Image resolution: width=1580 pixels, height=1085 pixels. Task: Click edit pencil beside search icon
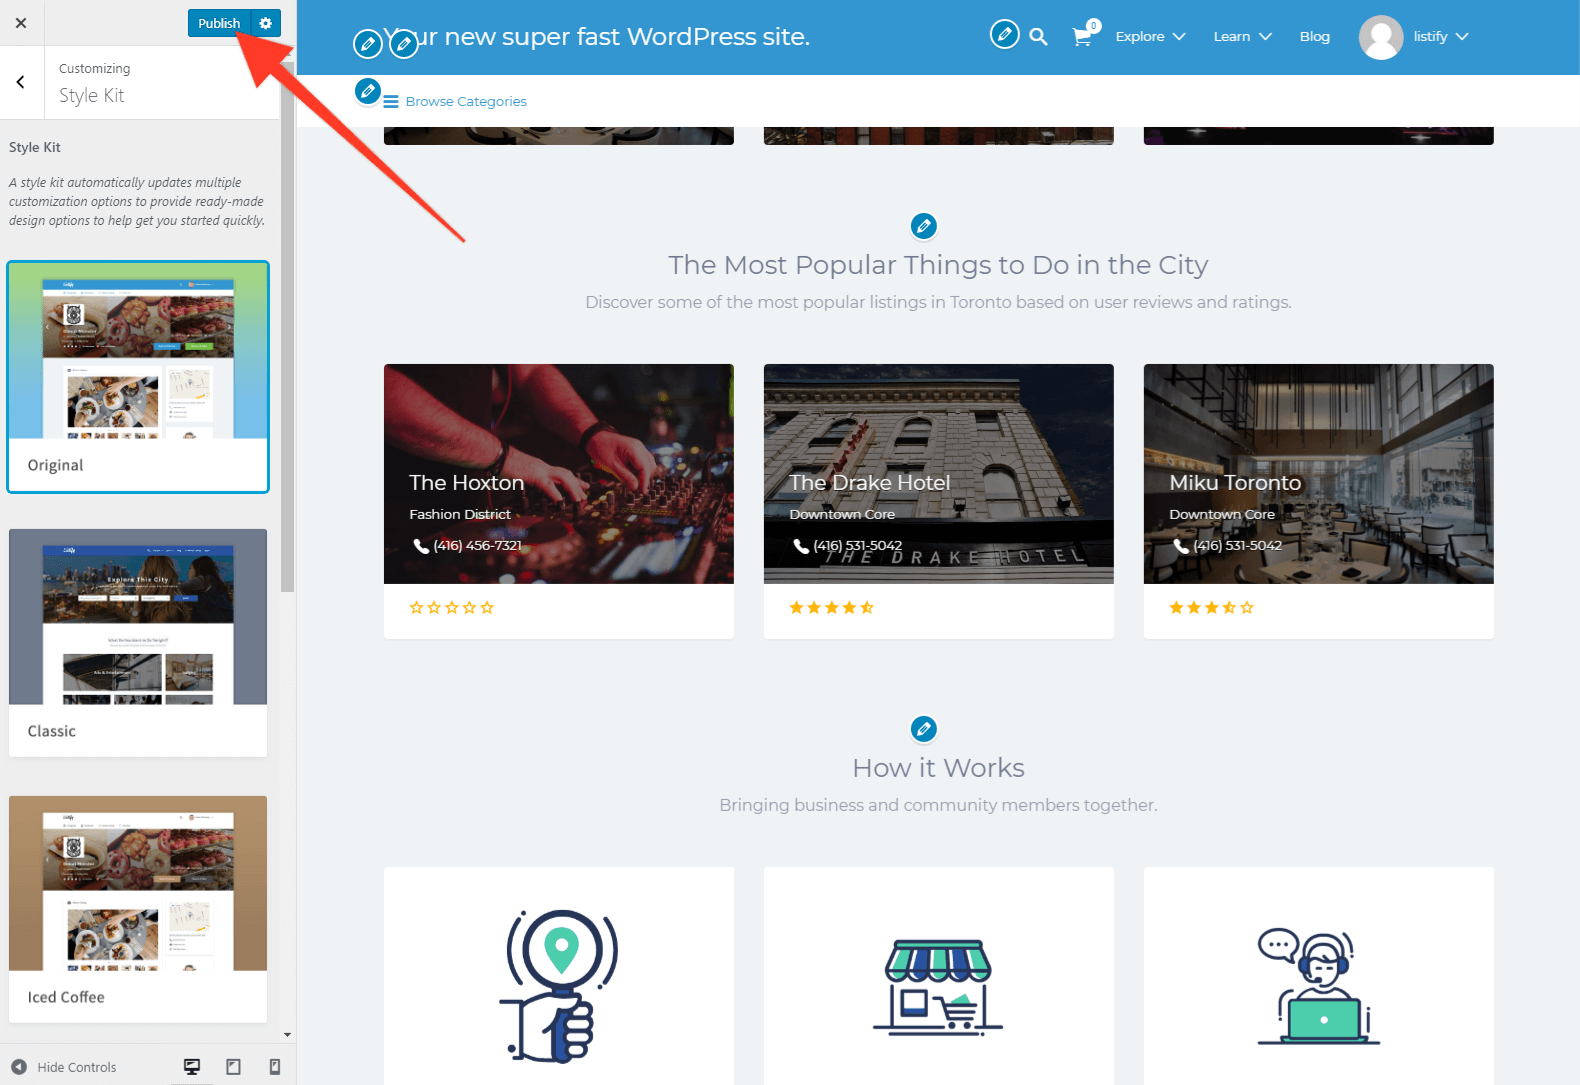pos(1004,35)
